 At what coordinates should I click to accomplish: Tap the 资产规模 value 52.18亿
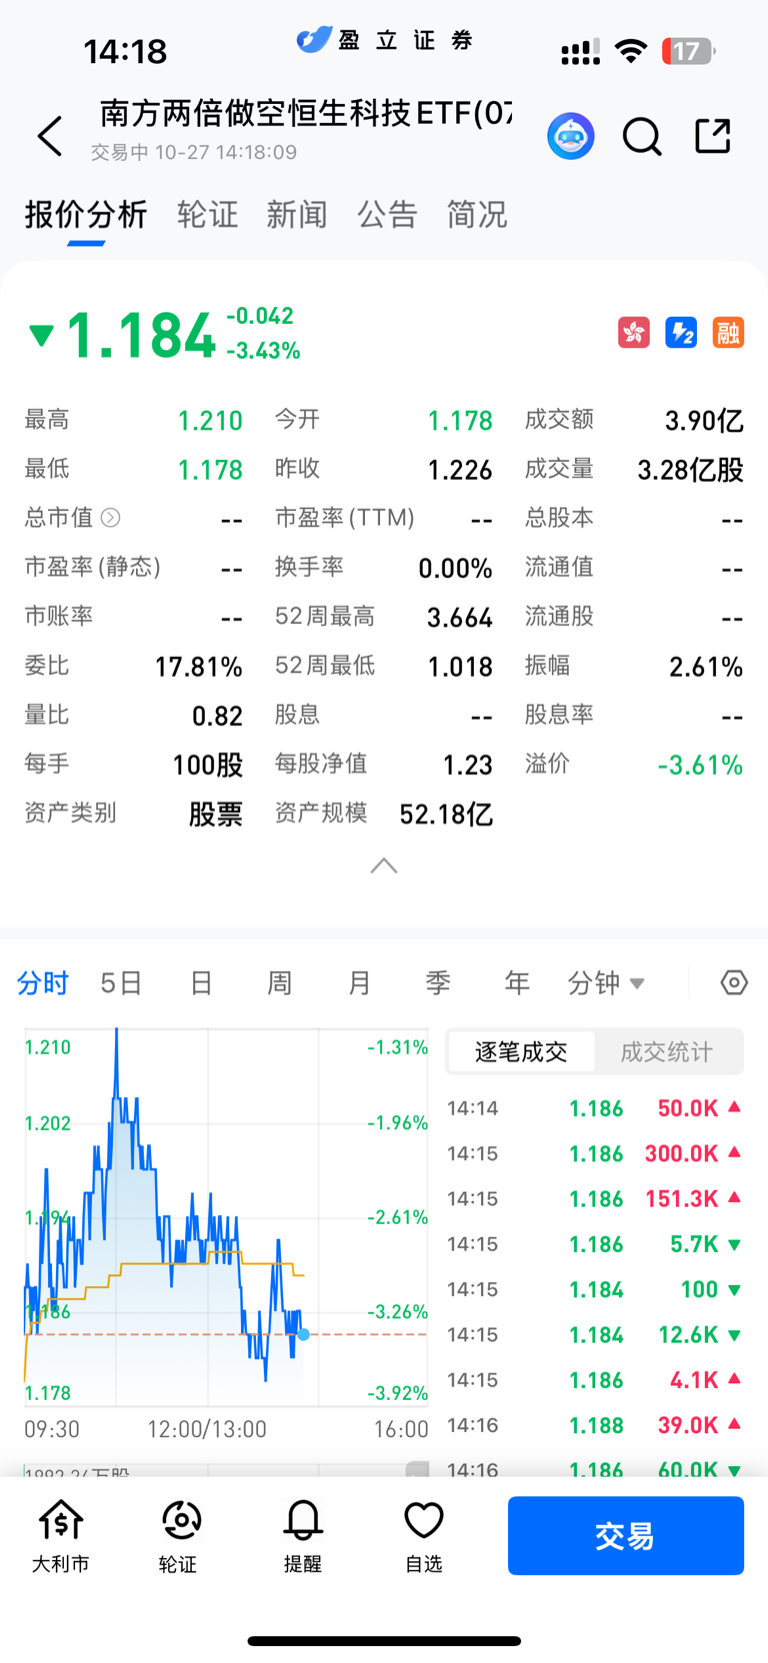[446, 814]
